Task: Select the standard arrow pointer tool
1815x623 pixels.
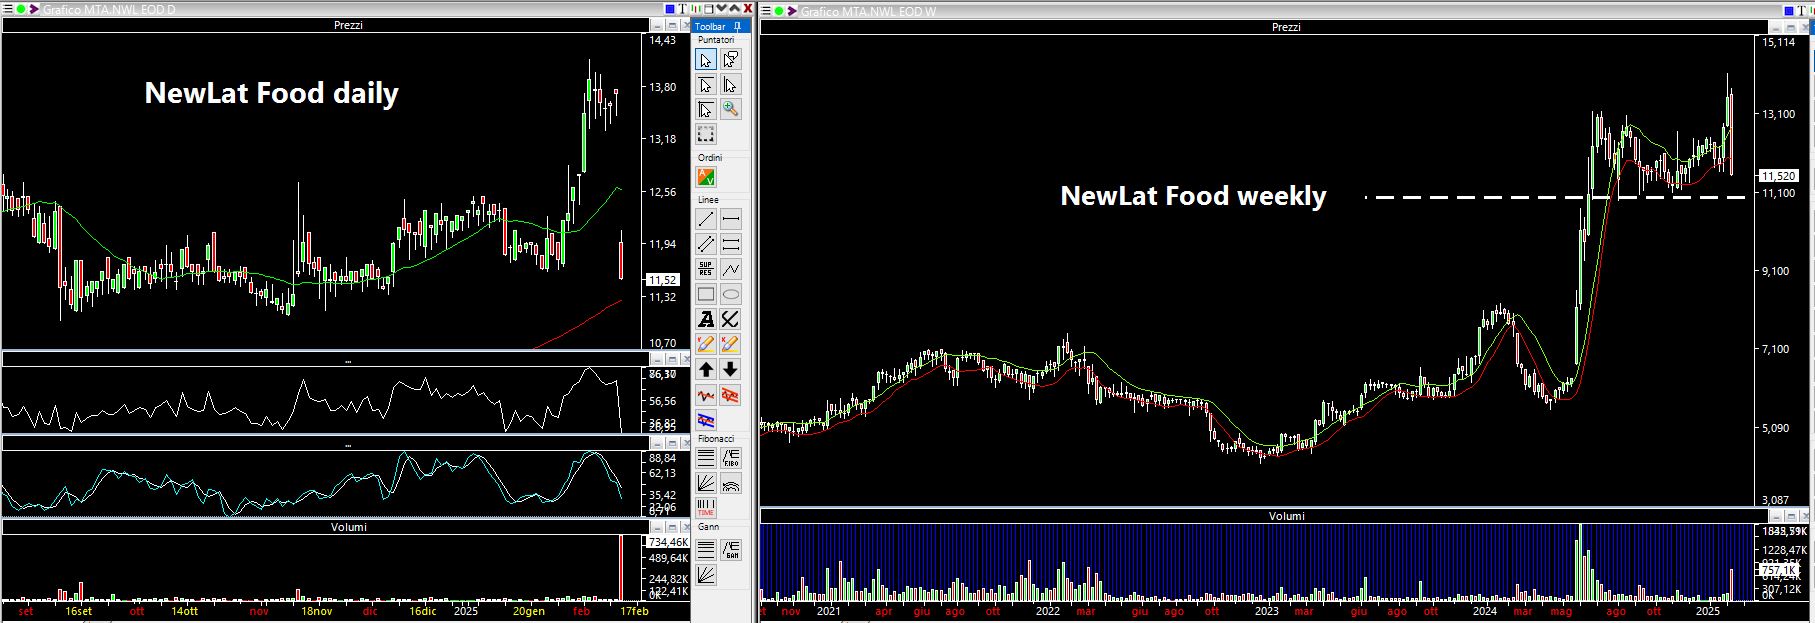Action: pos(706,60)
